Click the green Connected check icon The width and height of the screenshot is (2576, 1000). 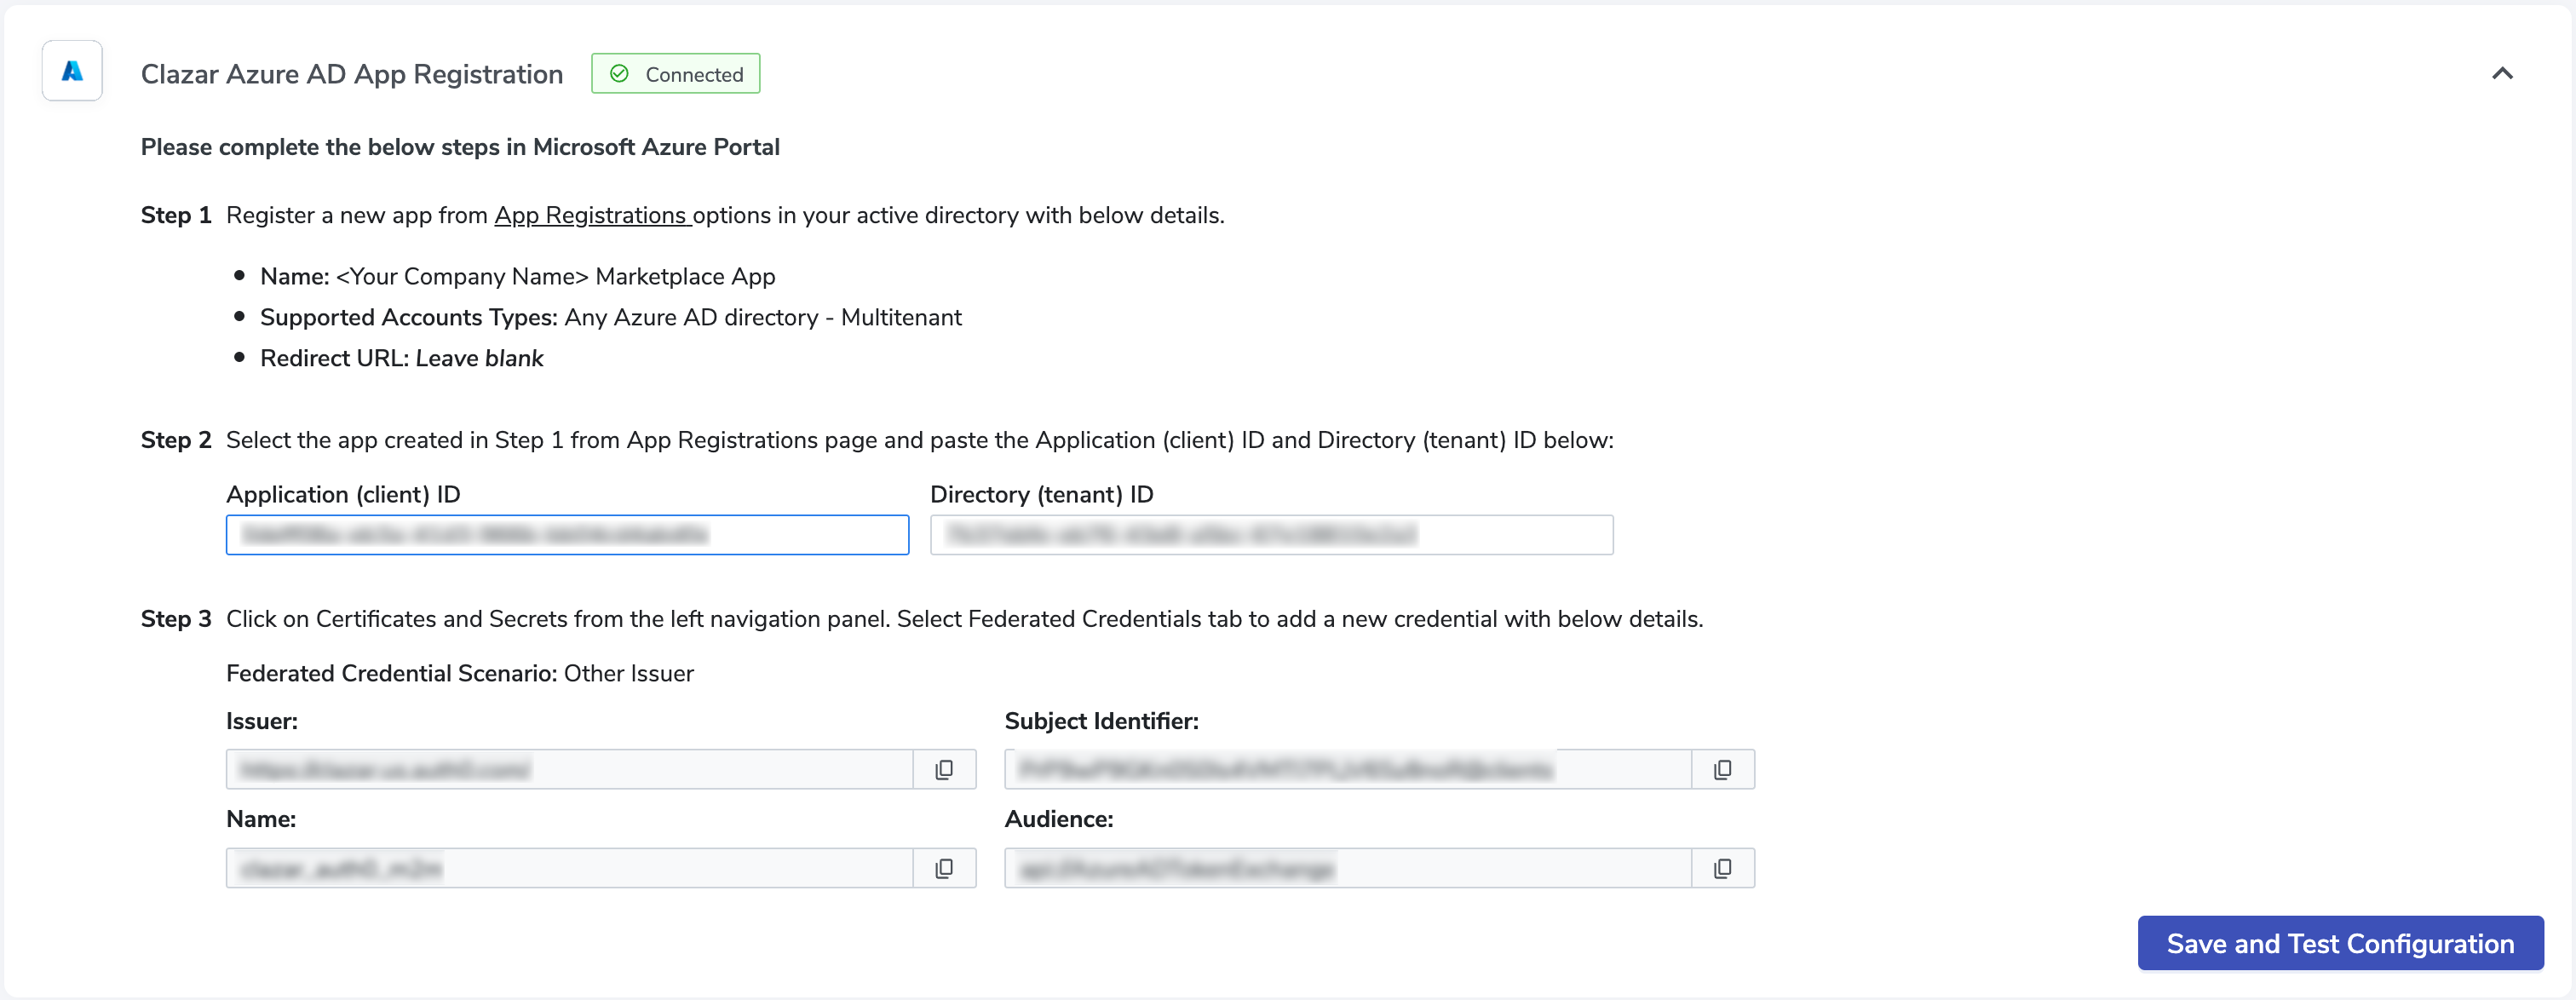pyautogui.click(x=620, y=74)
